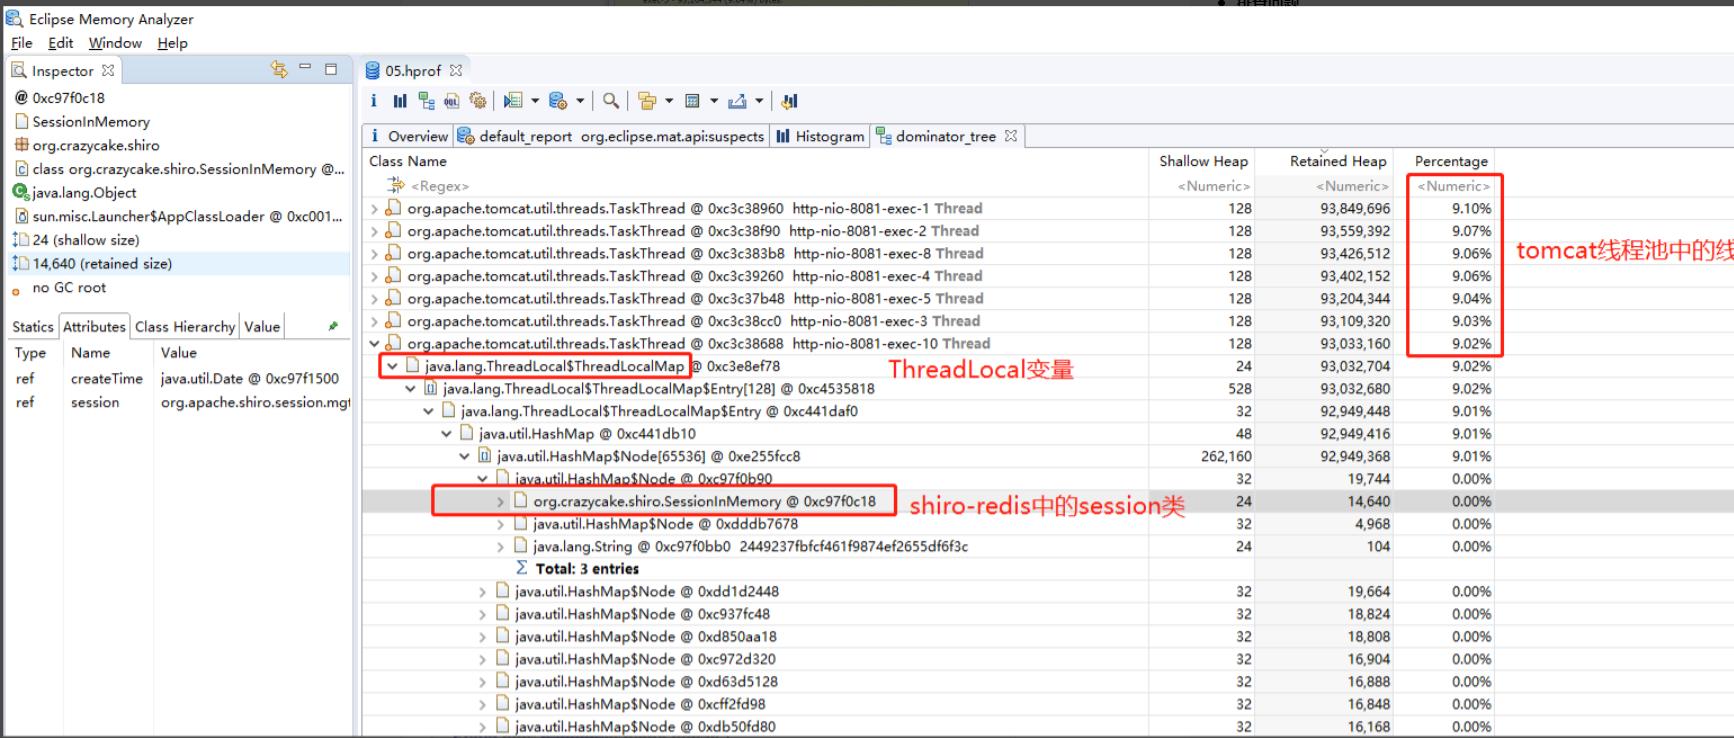Switch to the Class Hierarchy tab
The width and height of the screenshot is (1734, 738).
185,326
